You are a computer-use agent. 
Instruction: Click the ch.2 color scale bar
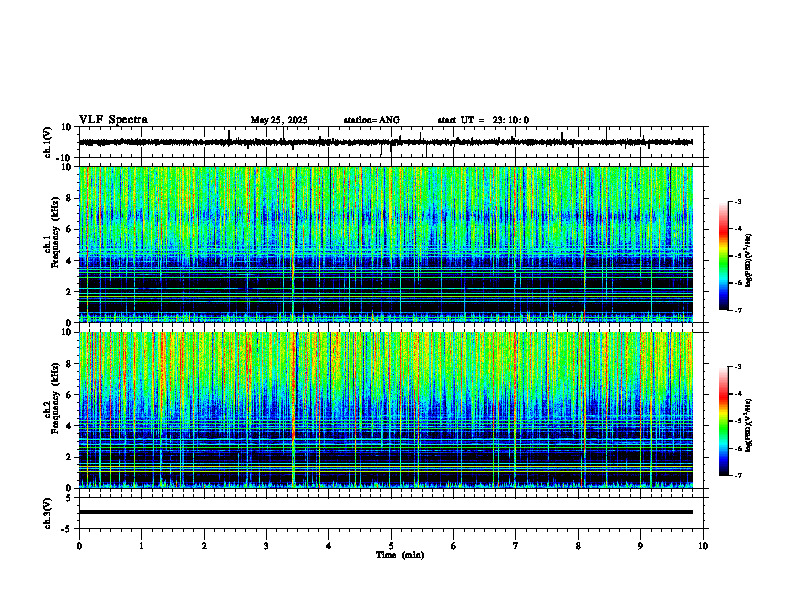click(x=723, y=421)
